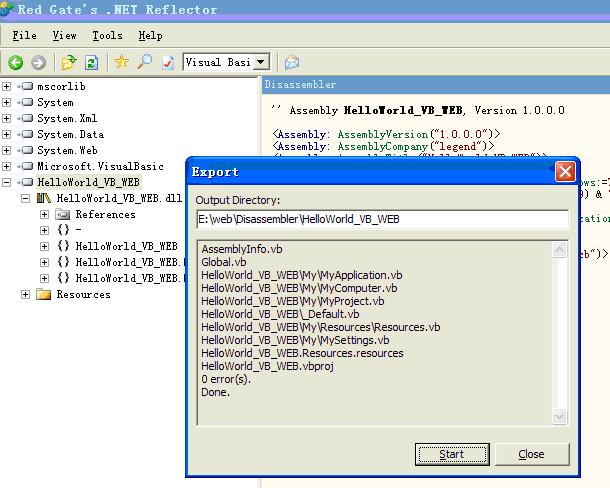Click the Reflector app icon in title bar
The width and height of the screenshot is (610, 488).
point(7,9)
